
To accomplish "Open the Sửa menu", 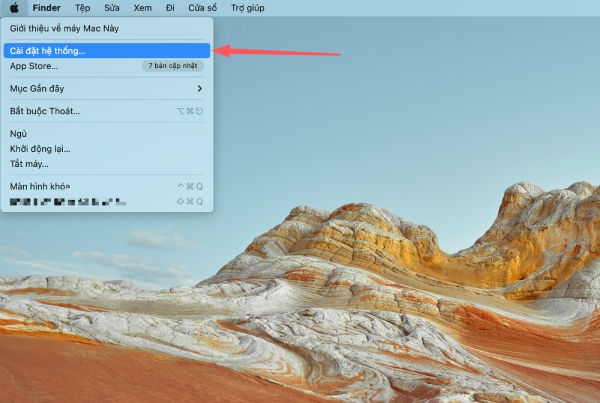I will point(112,8).
